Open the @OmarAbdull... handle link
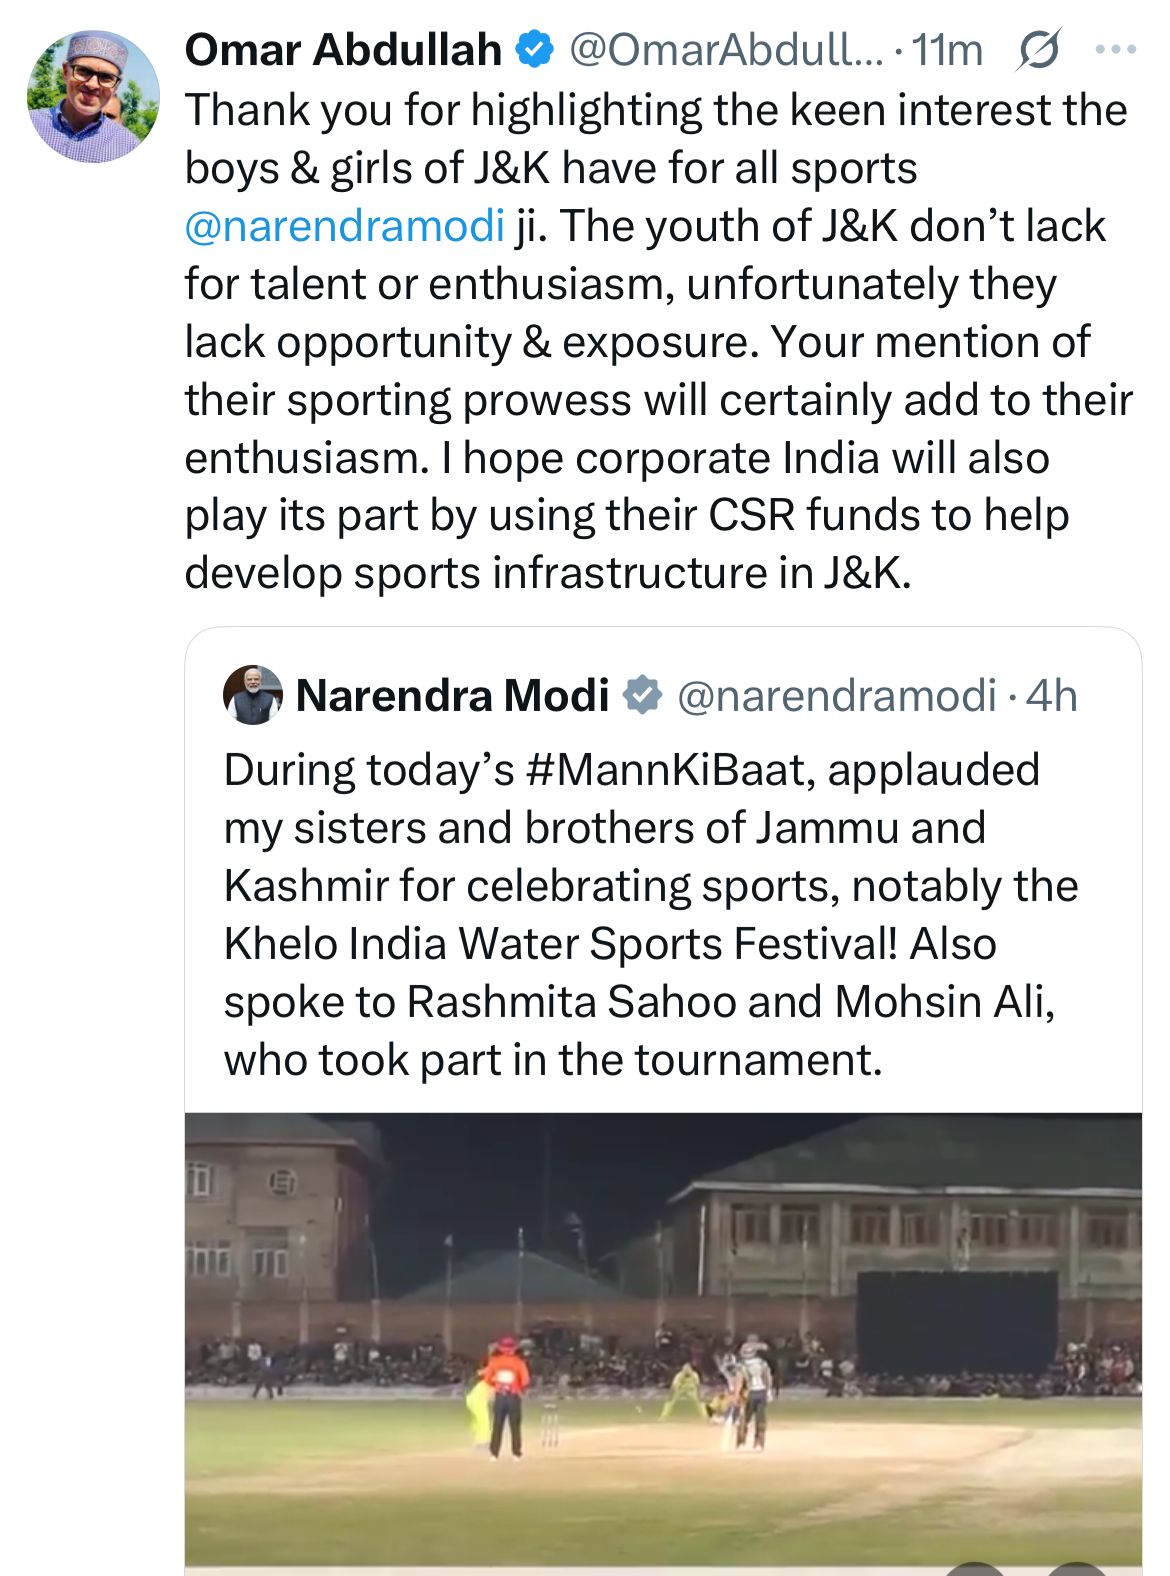 click(726, 49)
